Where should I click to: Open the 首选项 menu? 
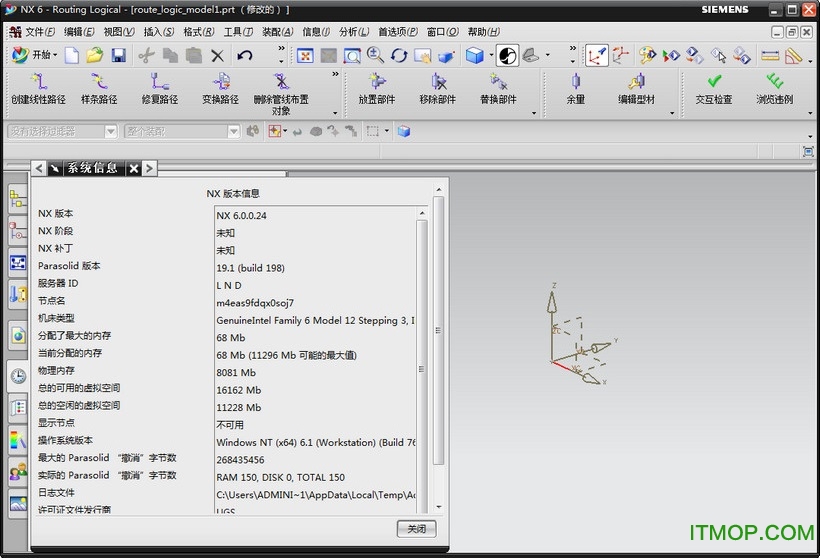pyautogui.click(x=398, y=32)
